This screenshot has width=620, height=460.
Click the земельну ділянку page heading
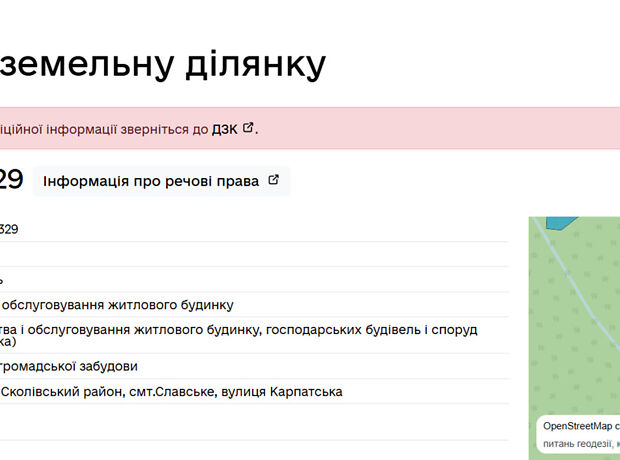(x=162, y=64)
